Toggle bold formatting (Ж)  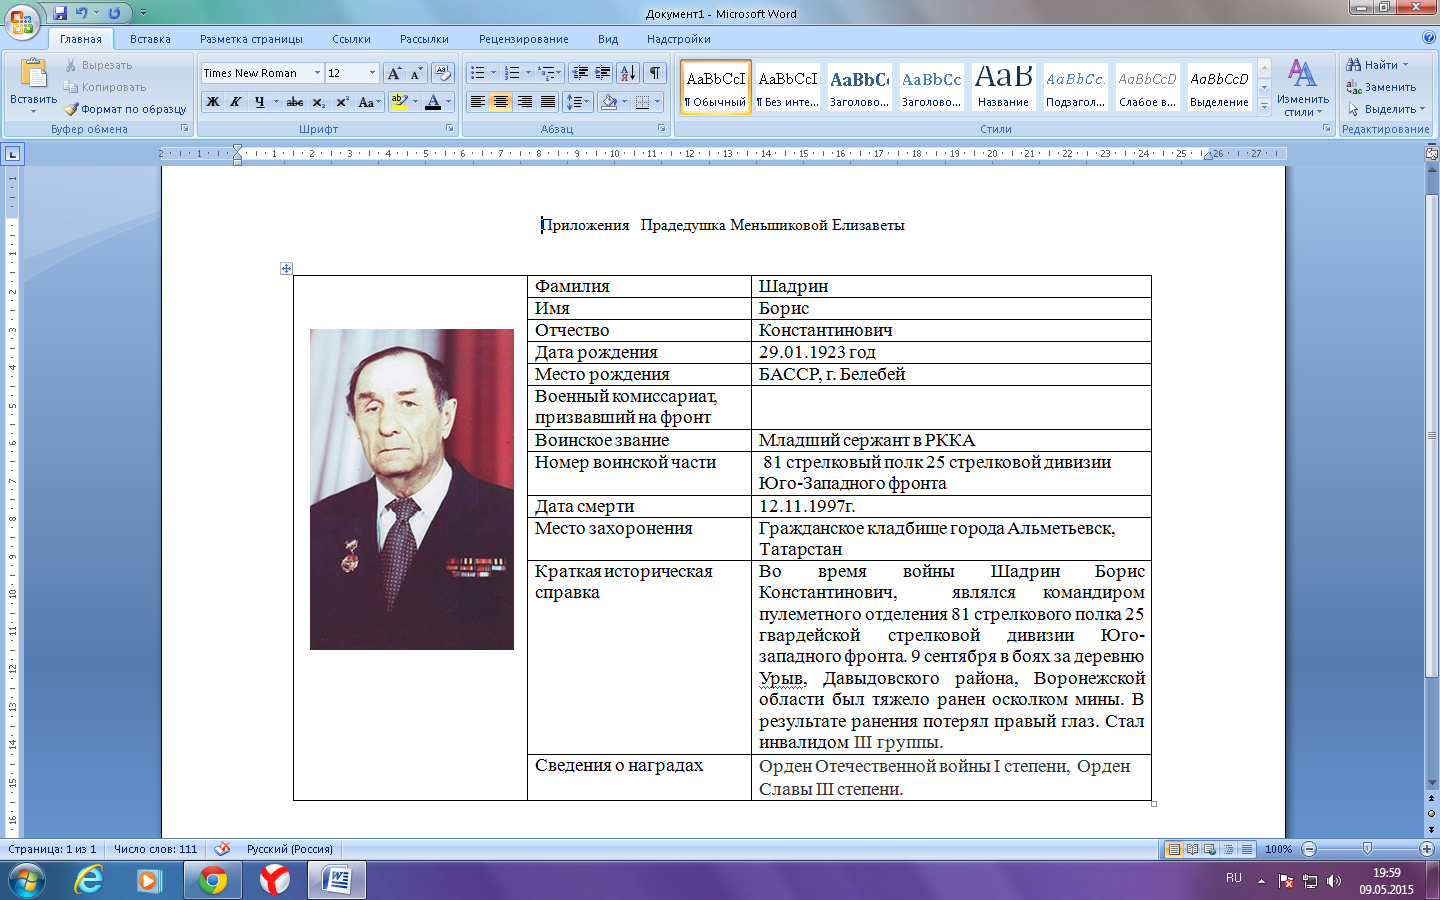[212, 102]
